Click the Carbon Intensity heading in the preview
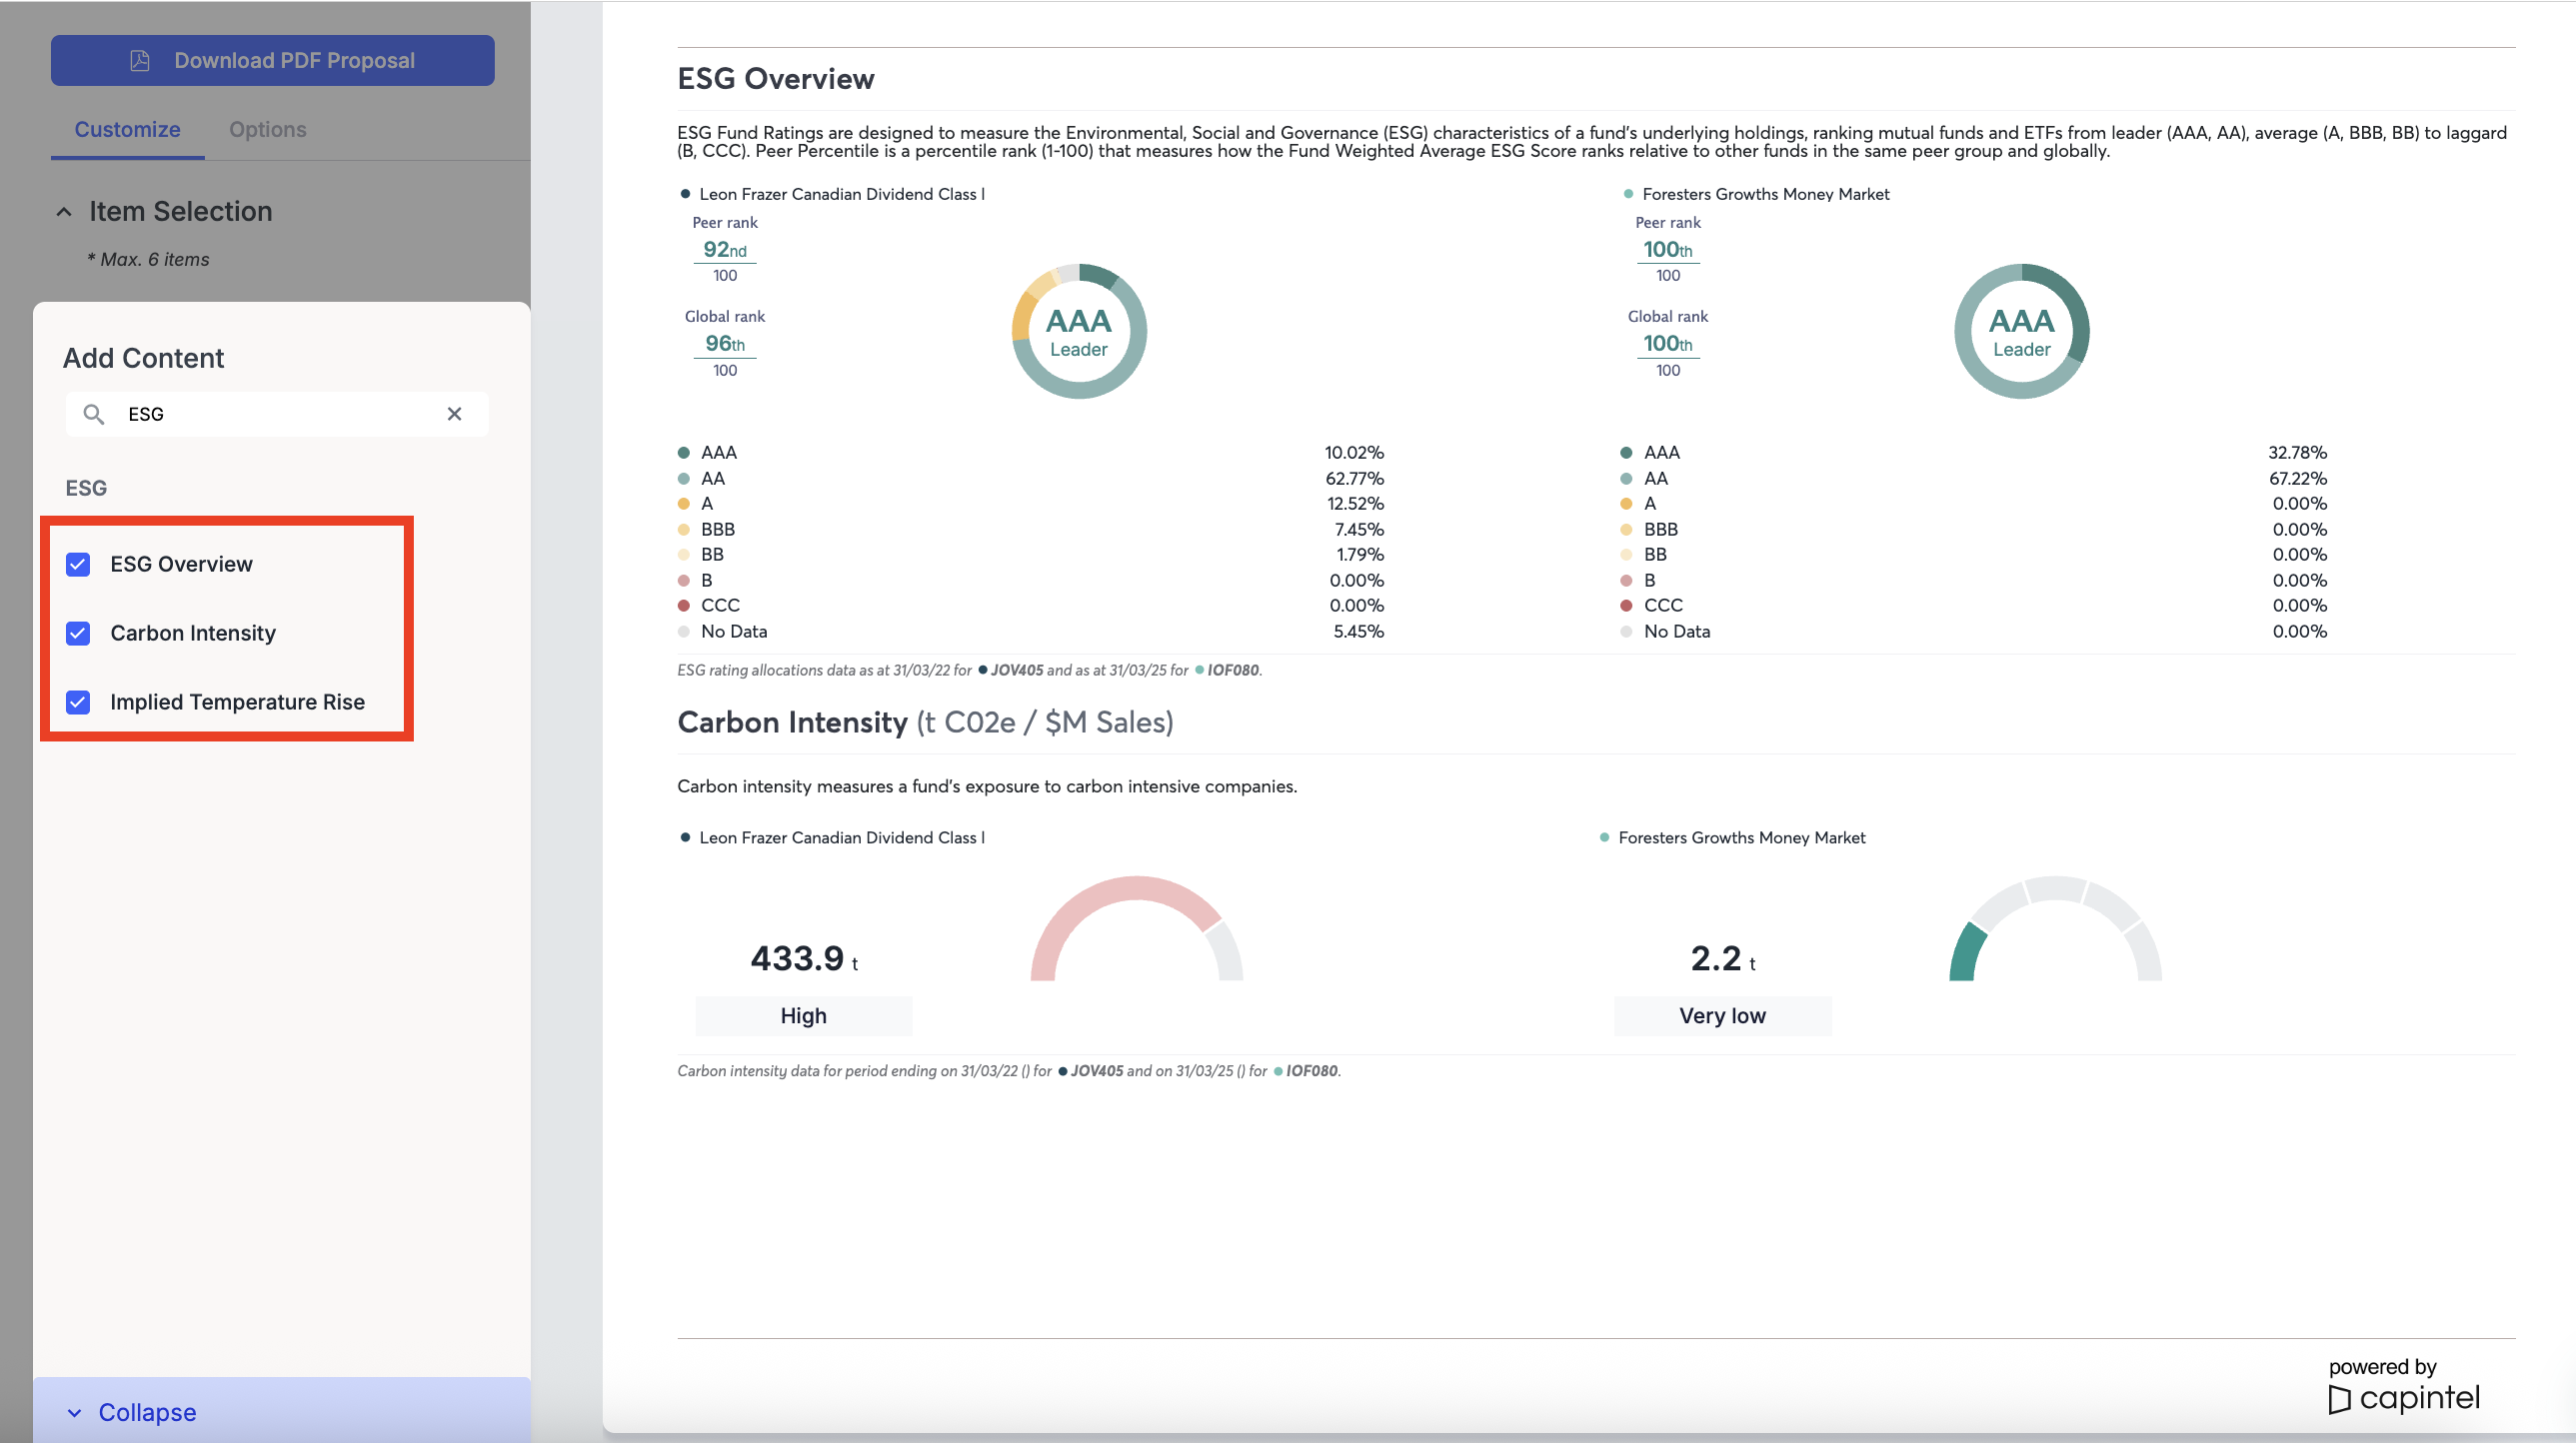 click(x=925, y=723)
